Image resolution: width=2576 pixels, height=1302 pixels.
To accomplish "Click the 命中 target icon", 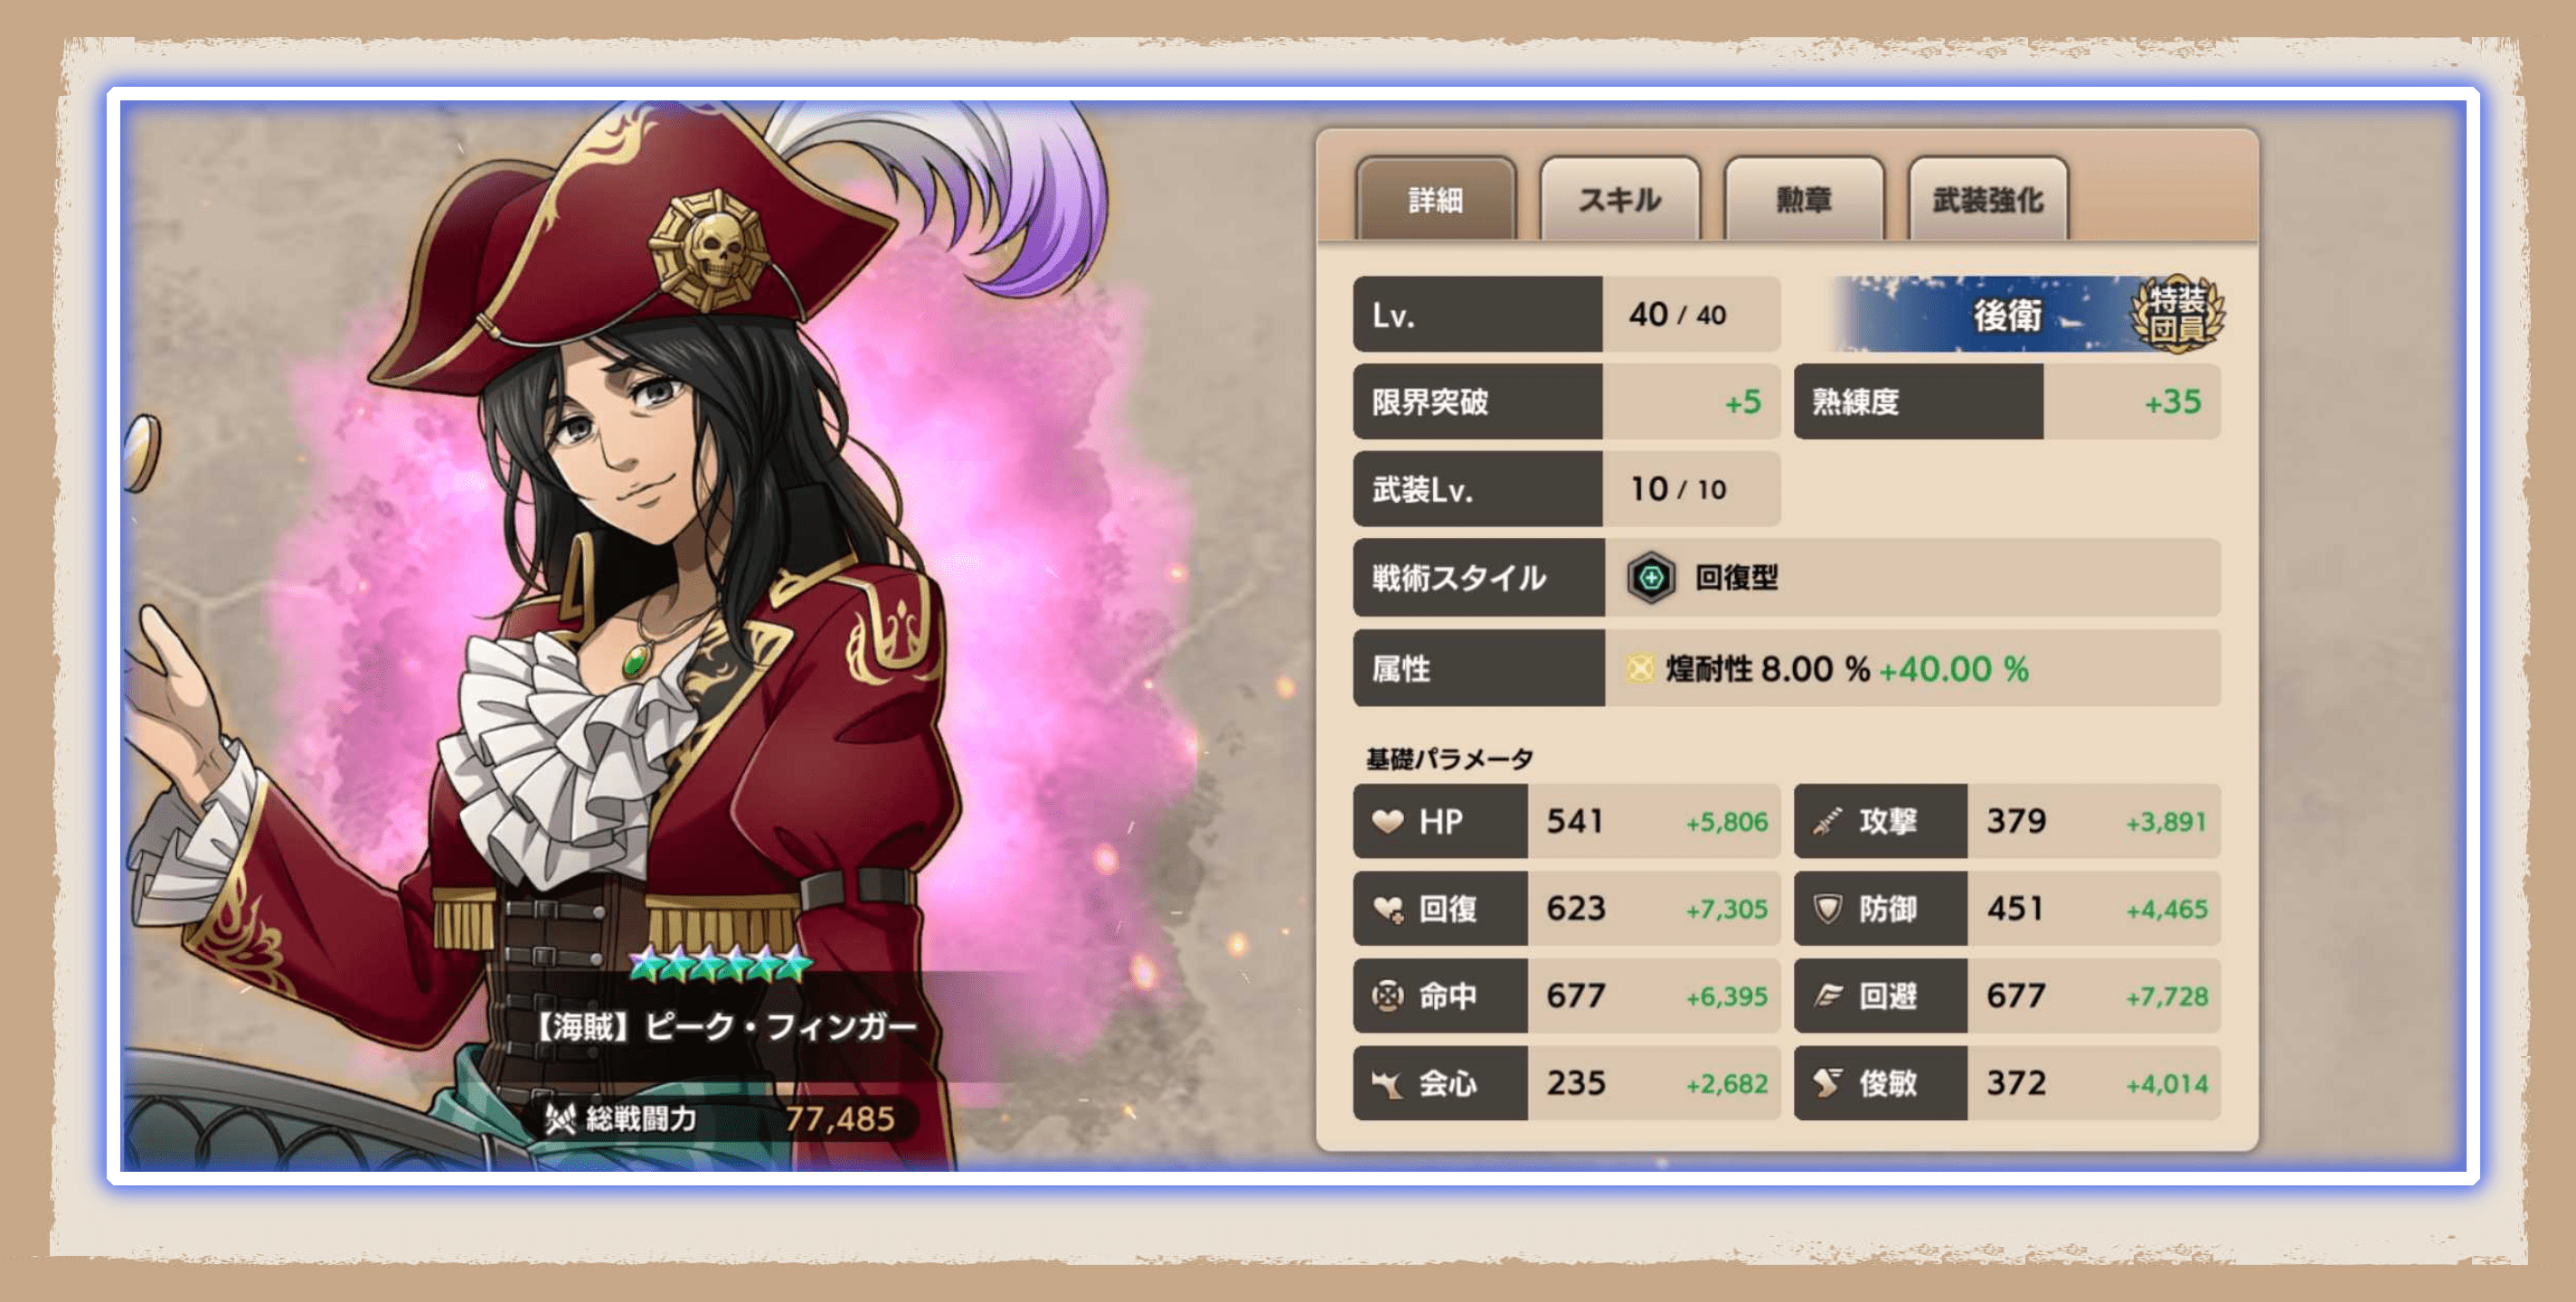I will pyautogui.click(x=1388, y=996).
